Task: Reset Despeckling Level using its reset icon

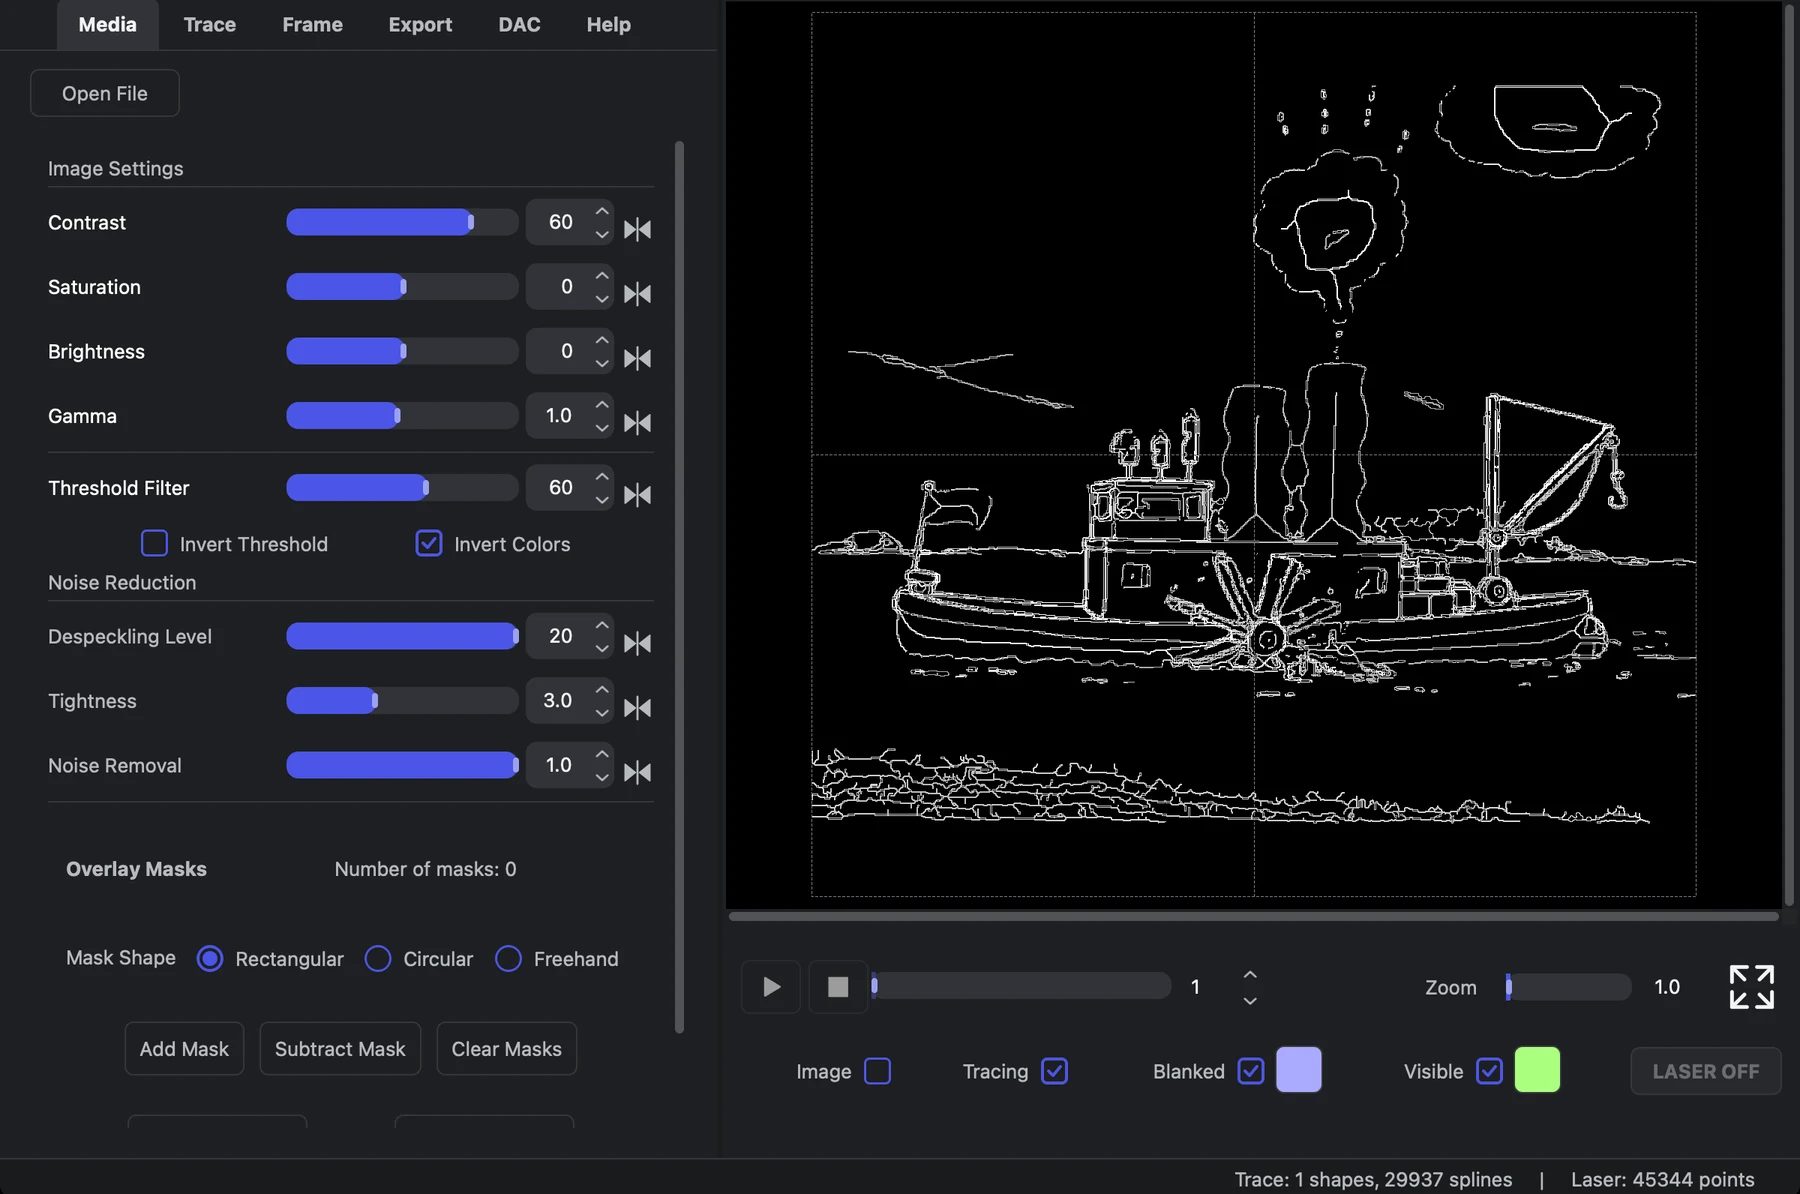Action: (x=637, y=643)
